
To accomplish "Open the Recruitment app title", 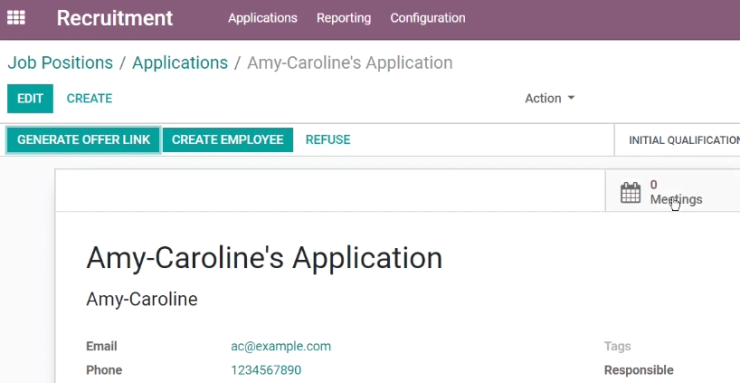I will (x=115, y=18).
